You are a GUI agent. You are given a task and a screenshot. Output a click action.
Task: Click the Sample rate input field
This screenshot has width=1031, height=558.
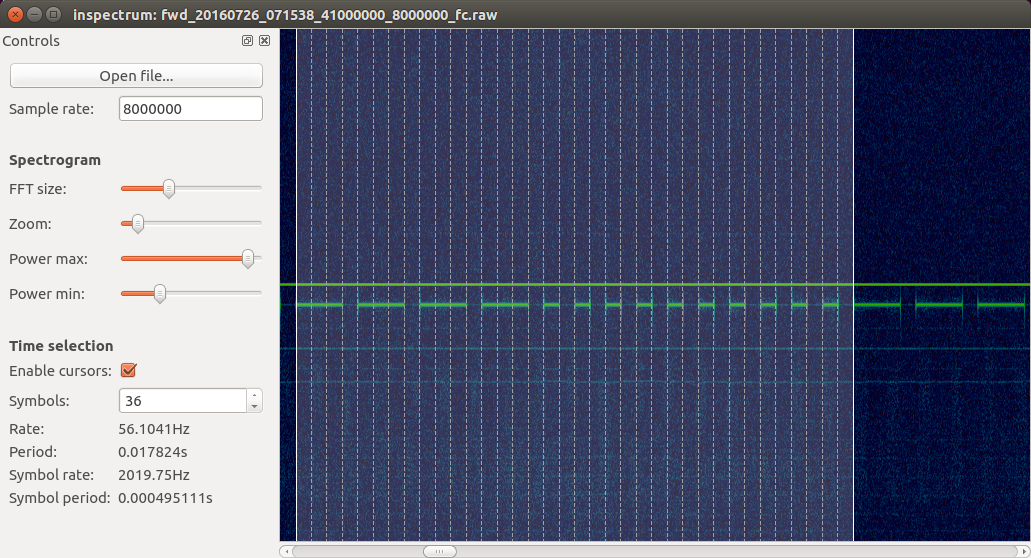coord(191,108)
